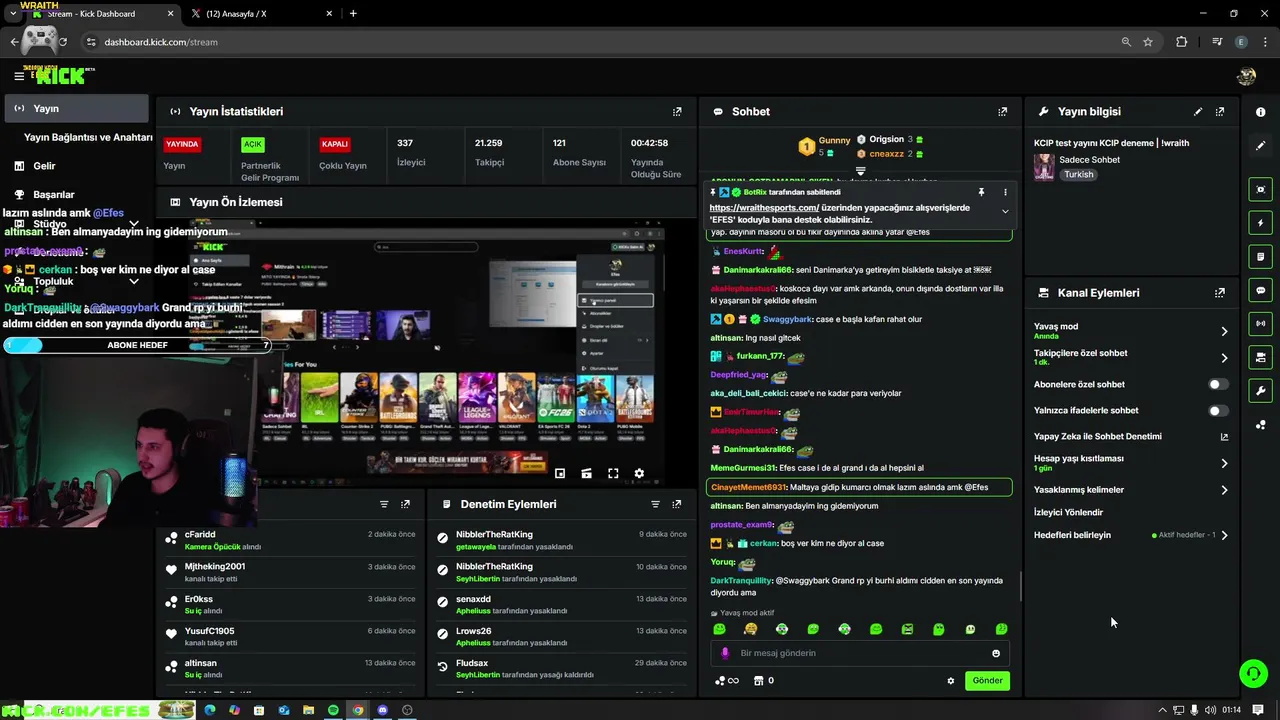Open the user avatar in top right
Image resolution: width=1280 pixels, height=720 pixels.
[x=1246, y=77]
